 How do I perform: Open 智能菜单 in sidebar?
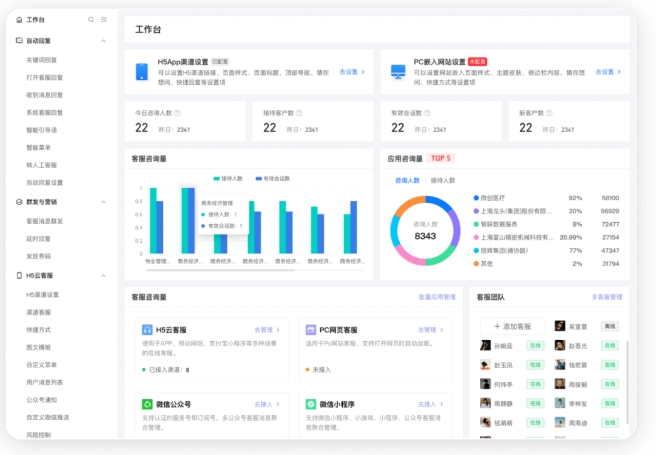tap(38, 148)
